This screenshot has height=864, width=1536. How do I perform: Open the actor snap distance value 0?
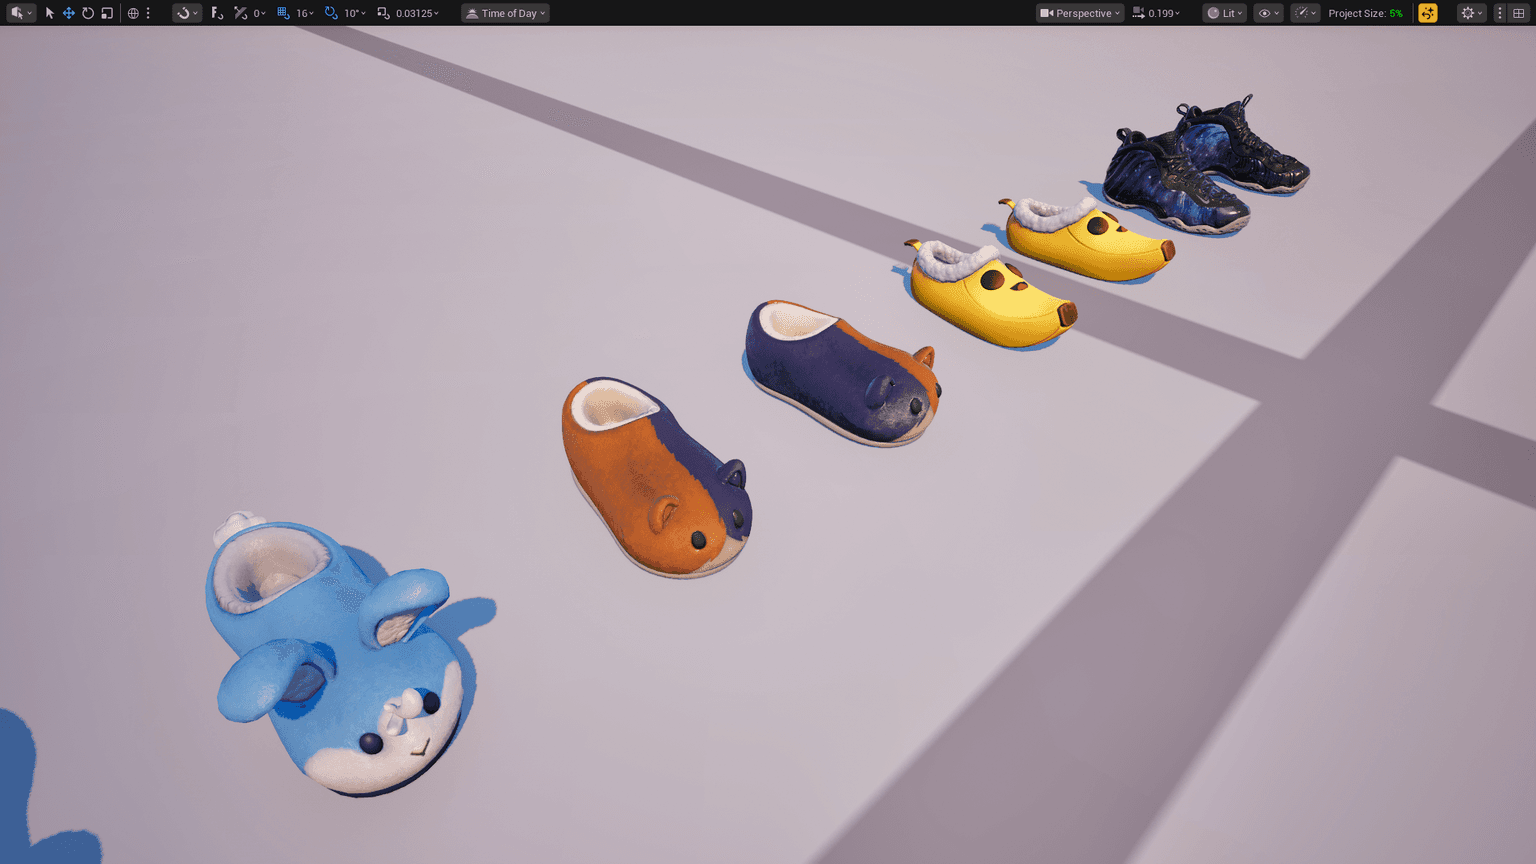point(259,13)
